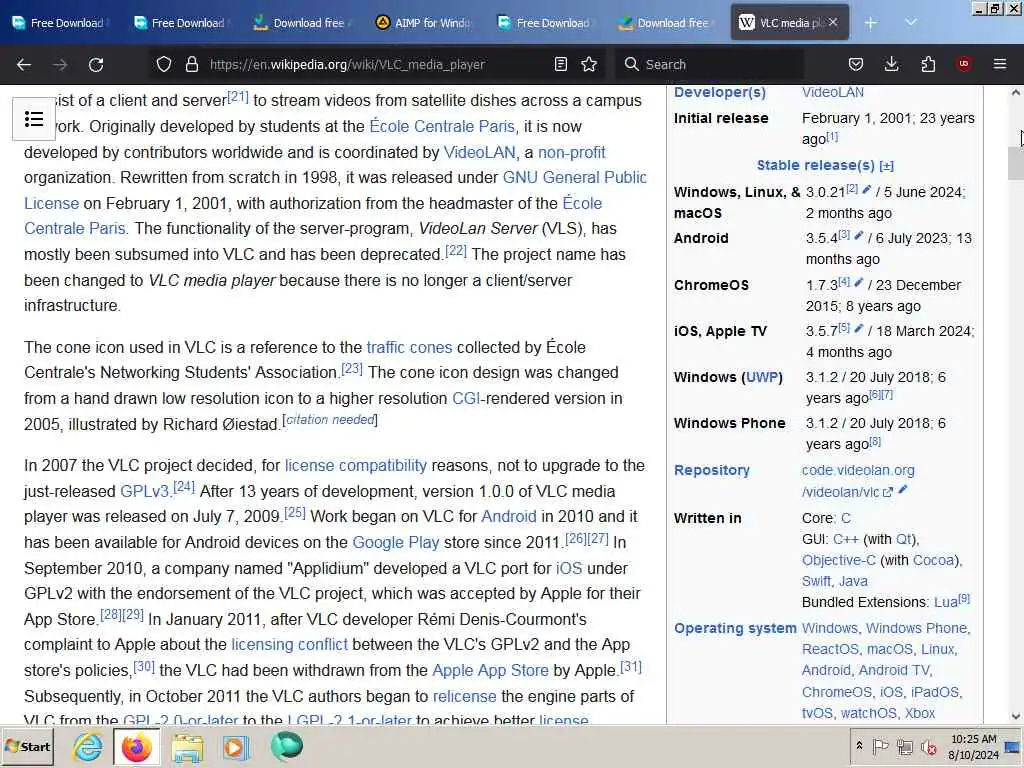Toggle Wikipedia table of contents sidebar
Screen dimensions: 1024x768
coord(34,119)
